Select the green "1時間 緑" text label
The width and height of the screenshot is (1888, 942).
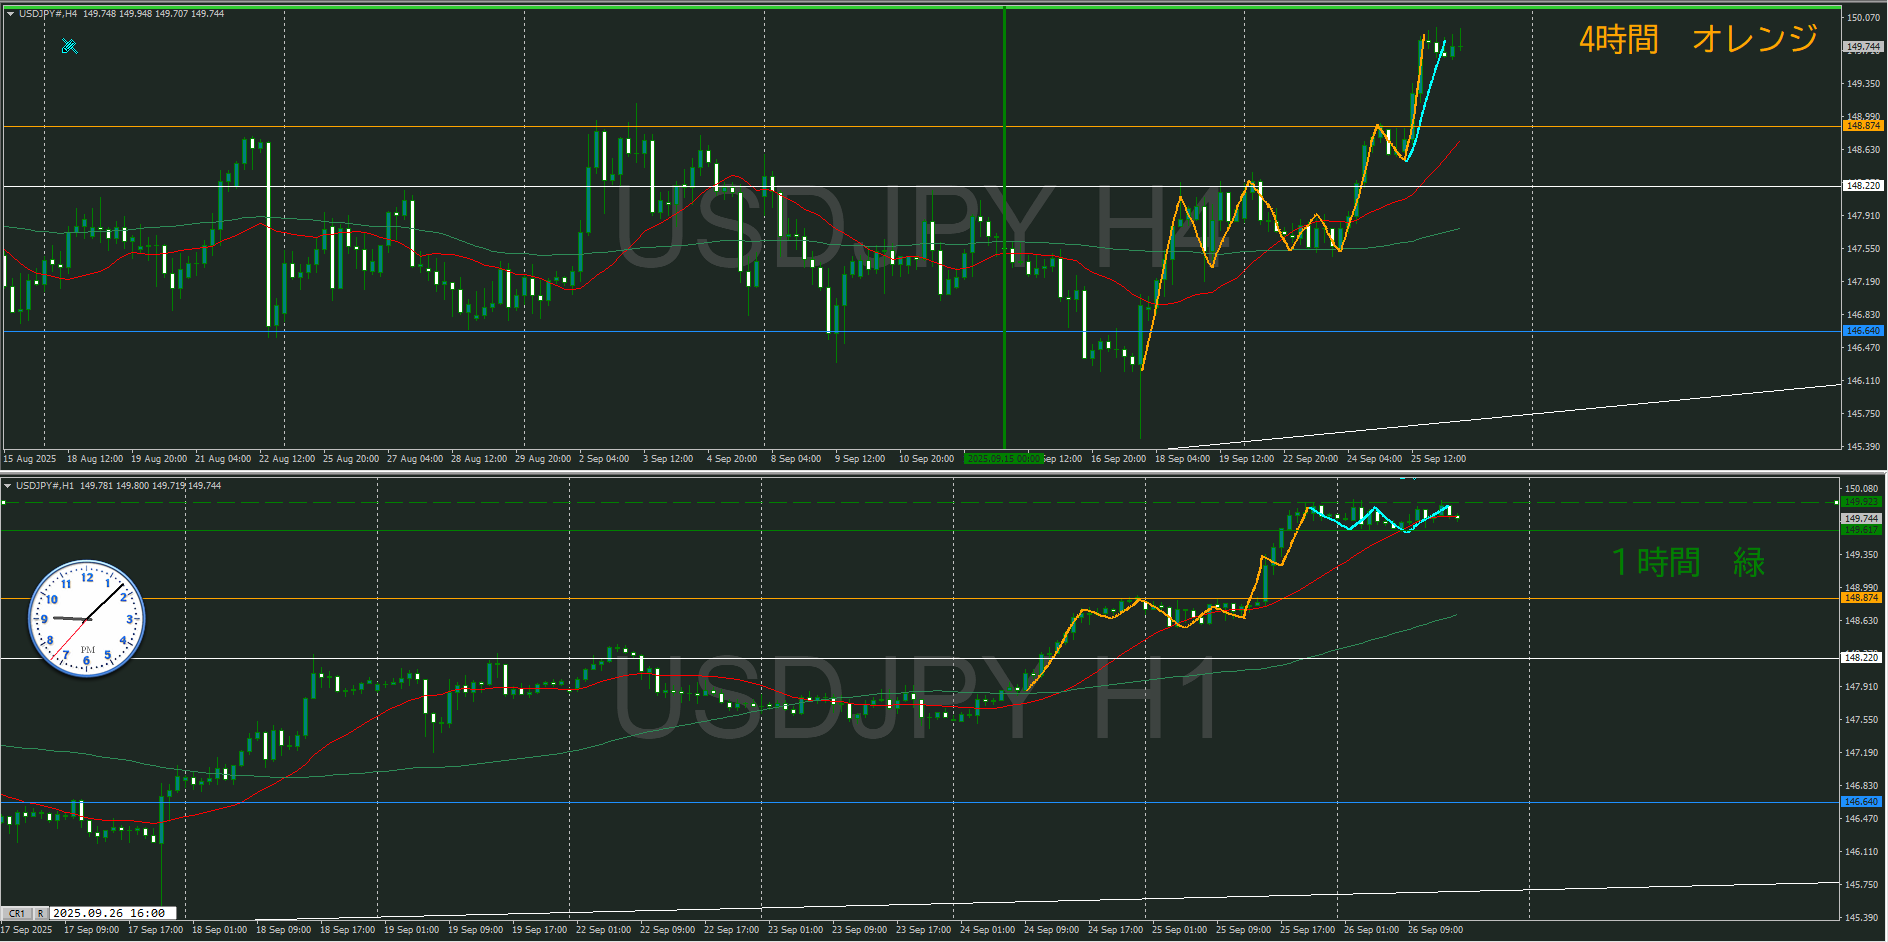coord(1688,562)
